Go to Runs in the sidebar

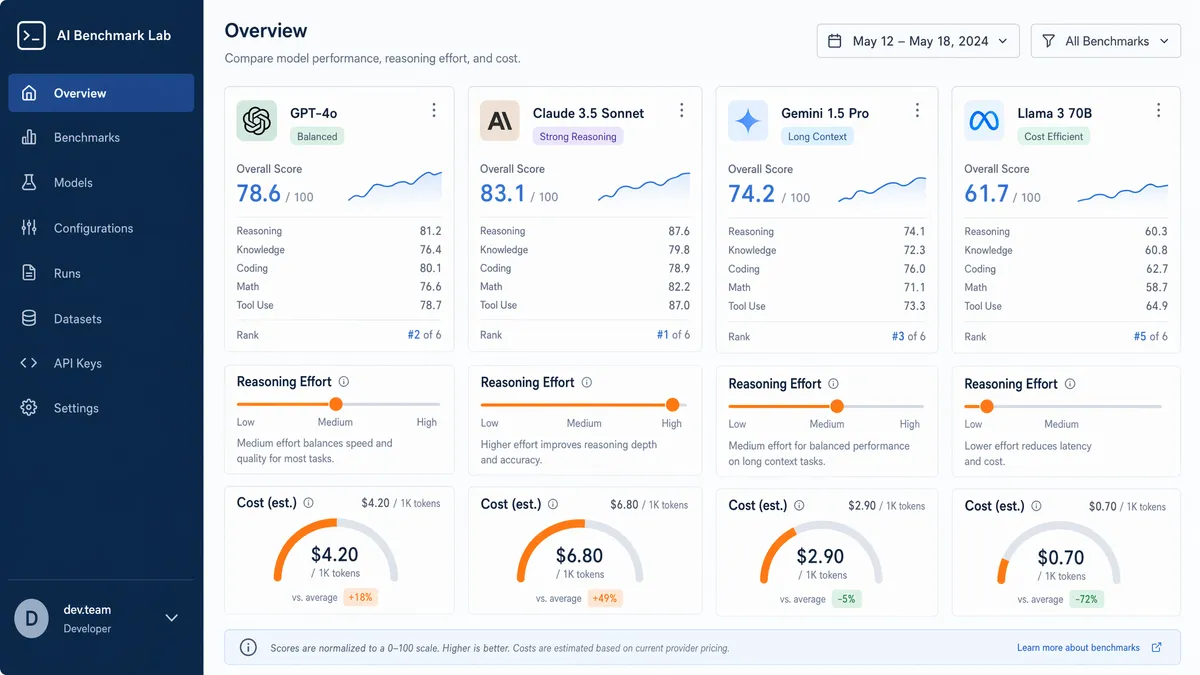tap(101, 273)
